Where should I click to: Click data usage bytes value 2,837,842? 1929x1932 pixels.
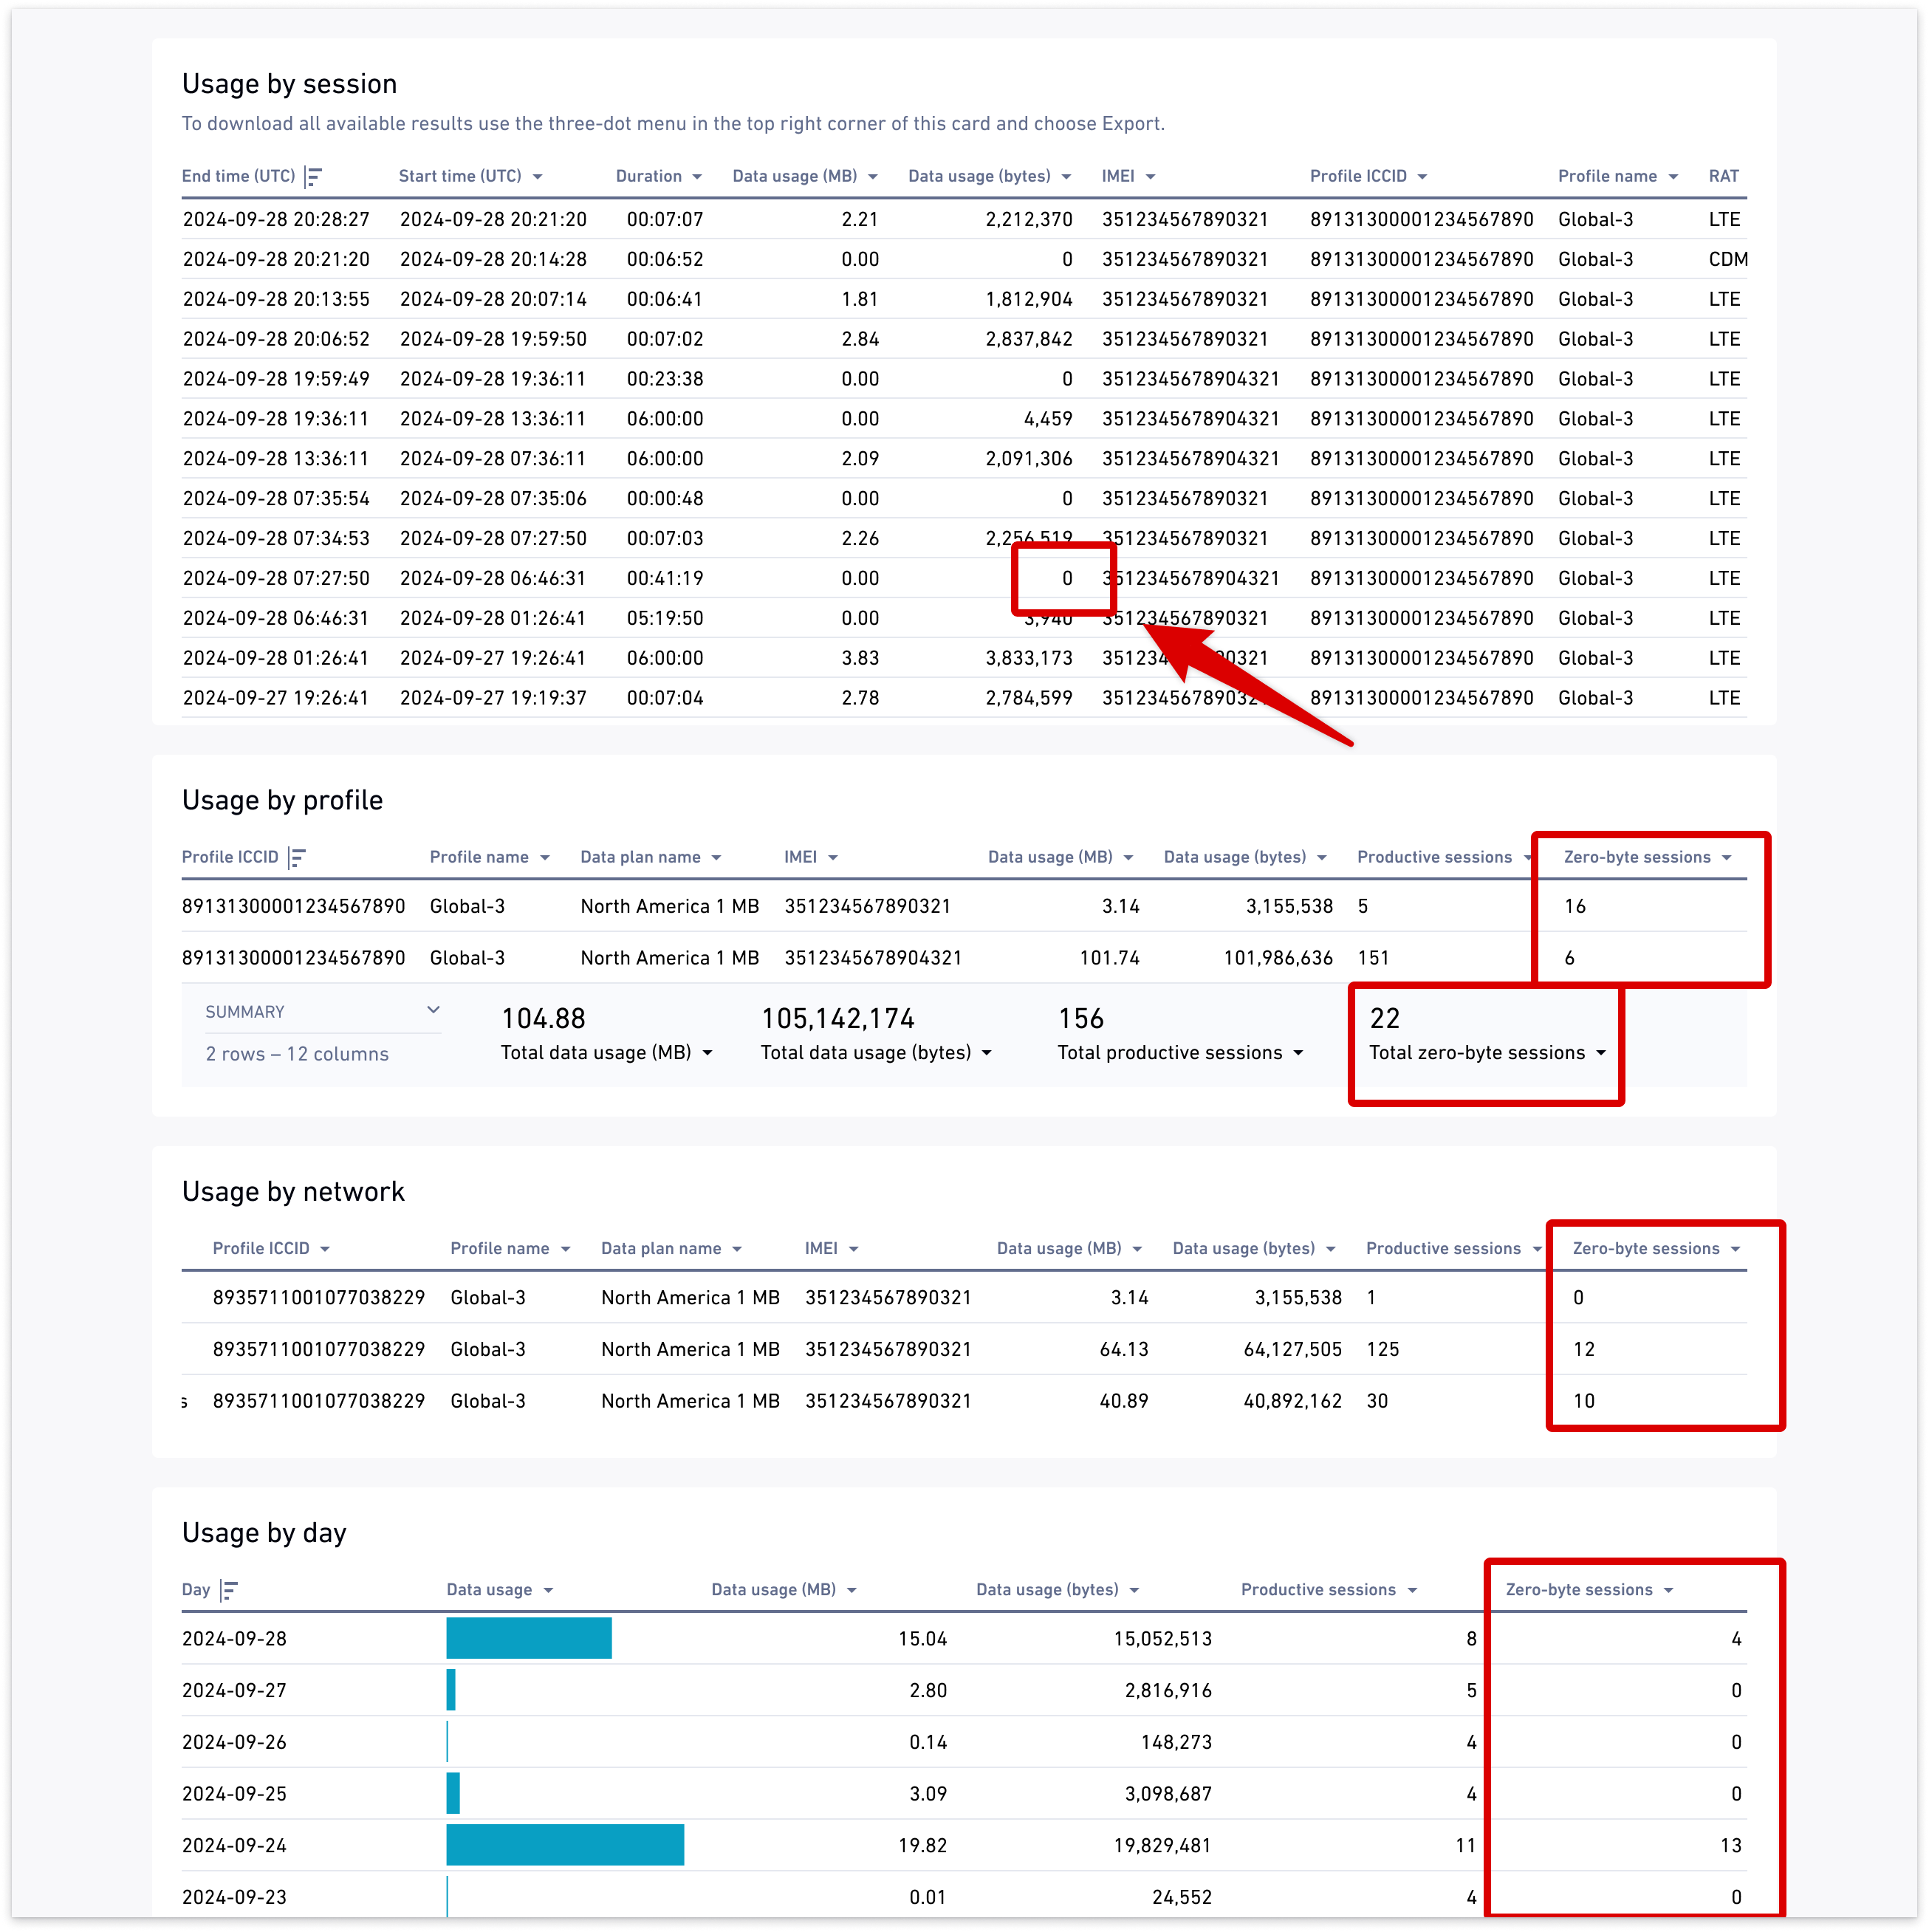(1029, 339)
